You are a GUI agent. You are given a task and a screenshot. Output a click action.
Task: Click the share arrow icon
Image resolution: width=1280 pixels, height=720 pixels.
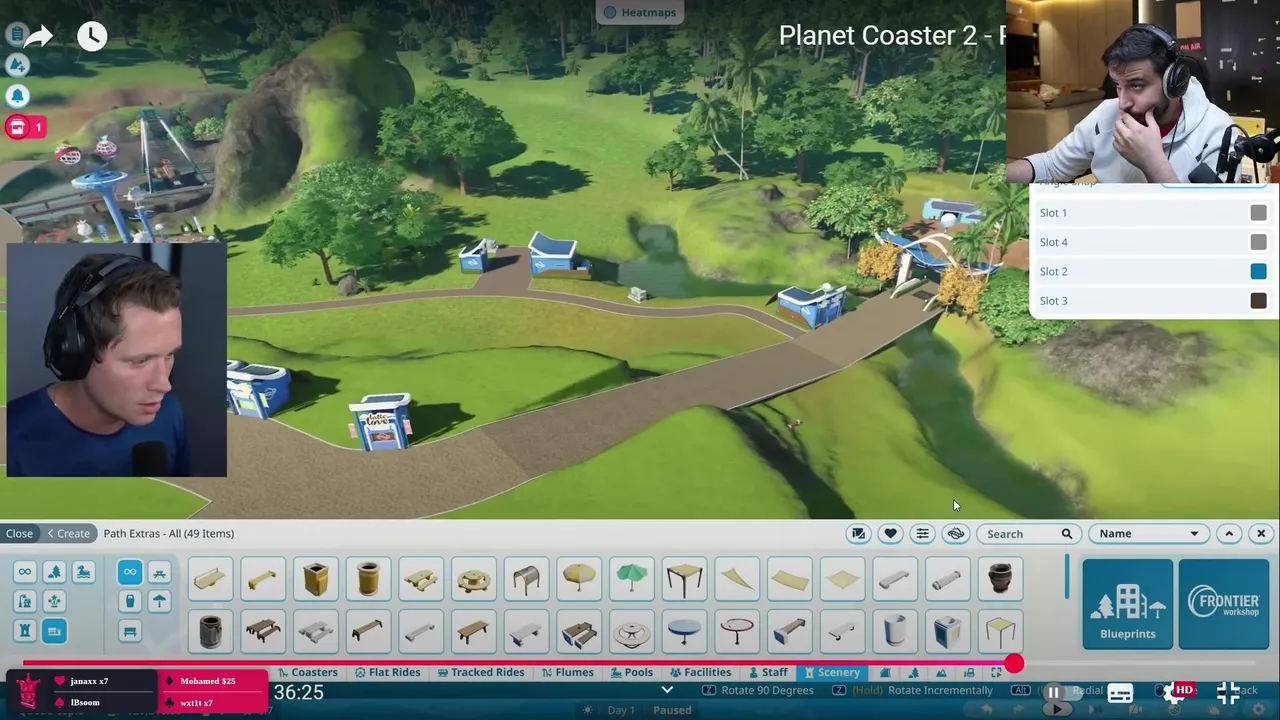[38, 37]
